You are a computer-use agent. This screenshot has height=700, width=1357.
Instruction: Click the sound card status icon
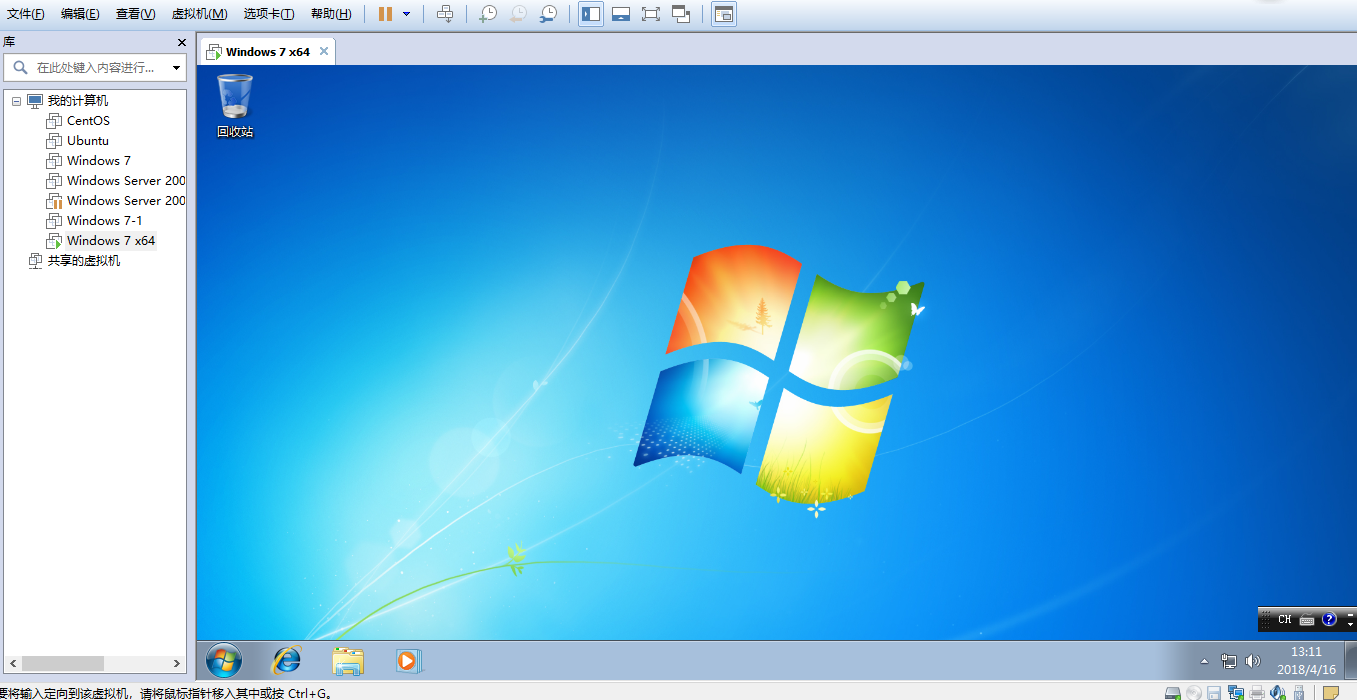(x=1277, y=692)
